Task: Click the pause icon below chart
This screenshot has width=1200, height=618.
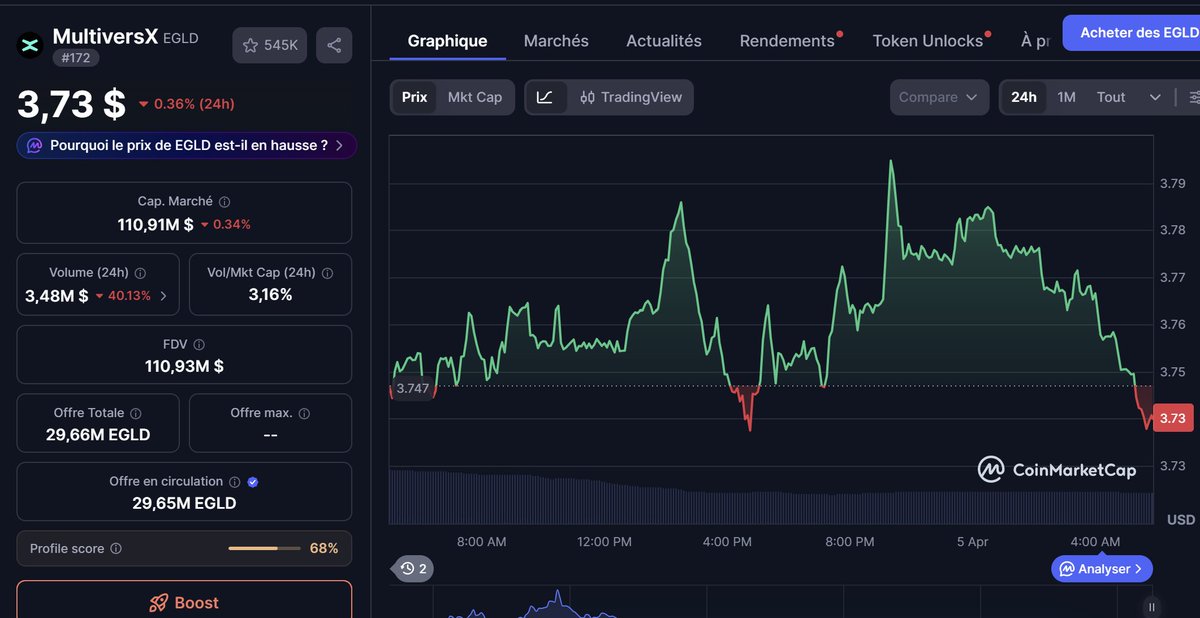Action: 1152,606
